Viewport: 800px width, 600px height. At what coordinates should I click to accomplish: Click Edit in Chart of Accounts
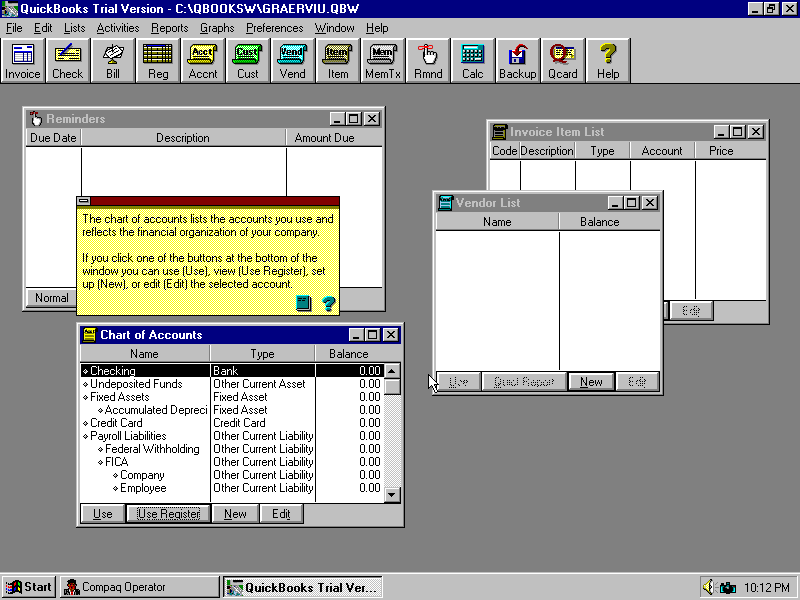point(281,514)
